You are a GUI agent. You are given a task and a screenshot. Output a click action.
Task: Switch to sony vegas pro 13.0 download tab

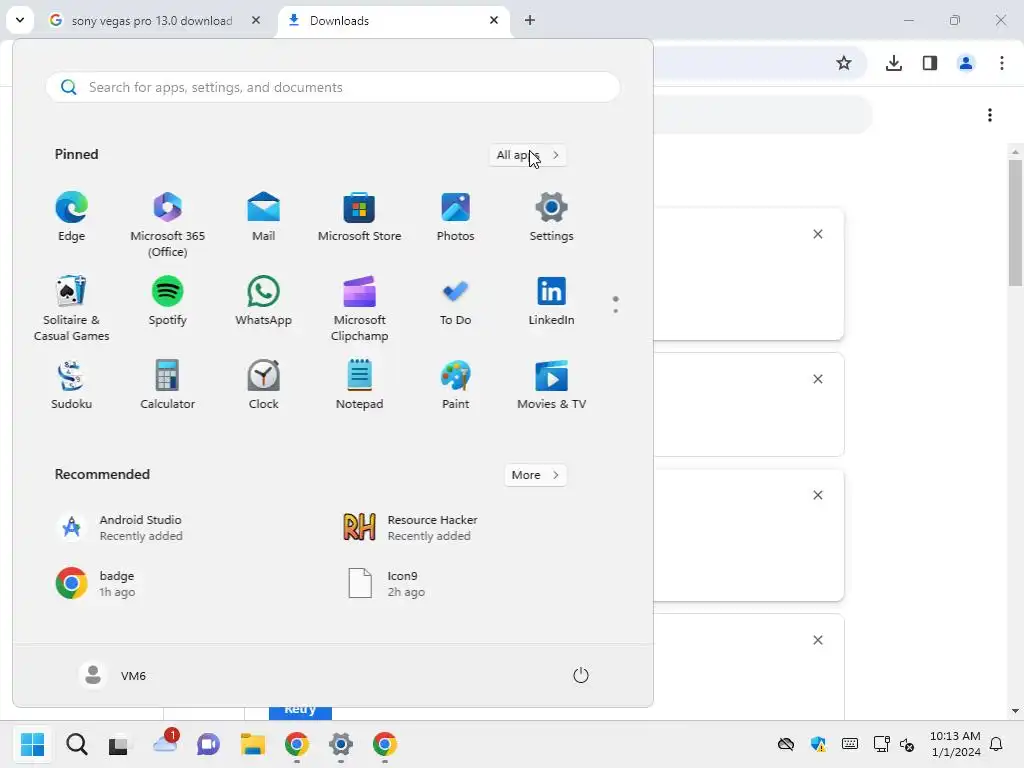[x=152, y=21]
